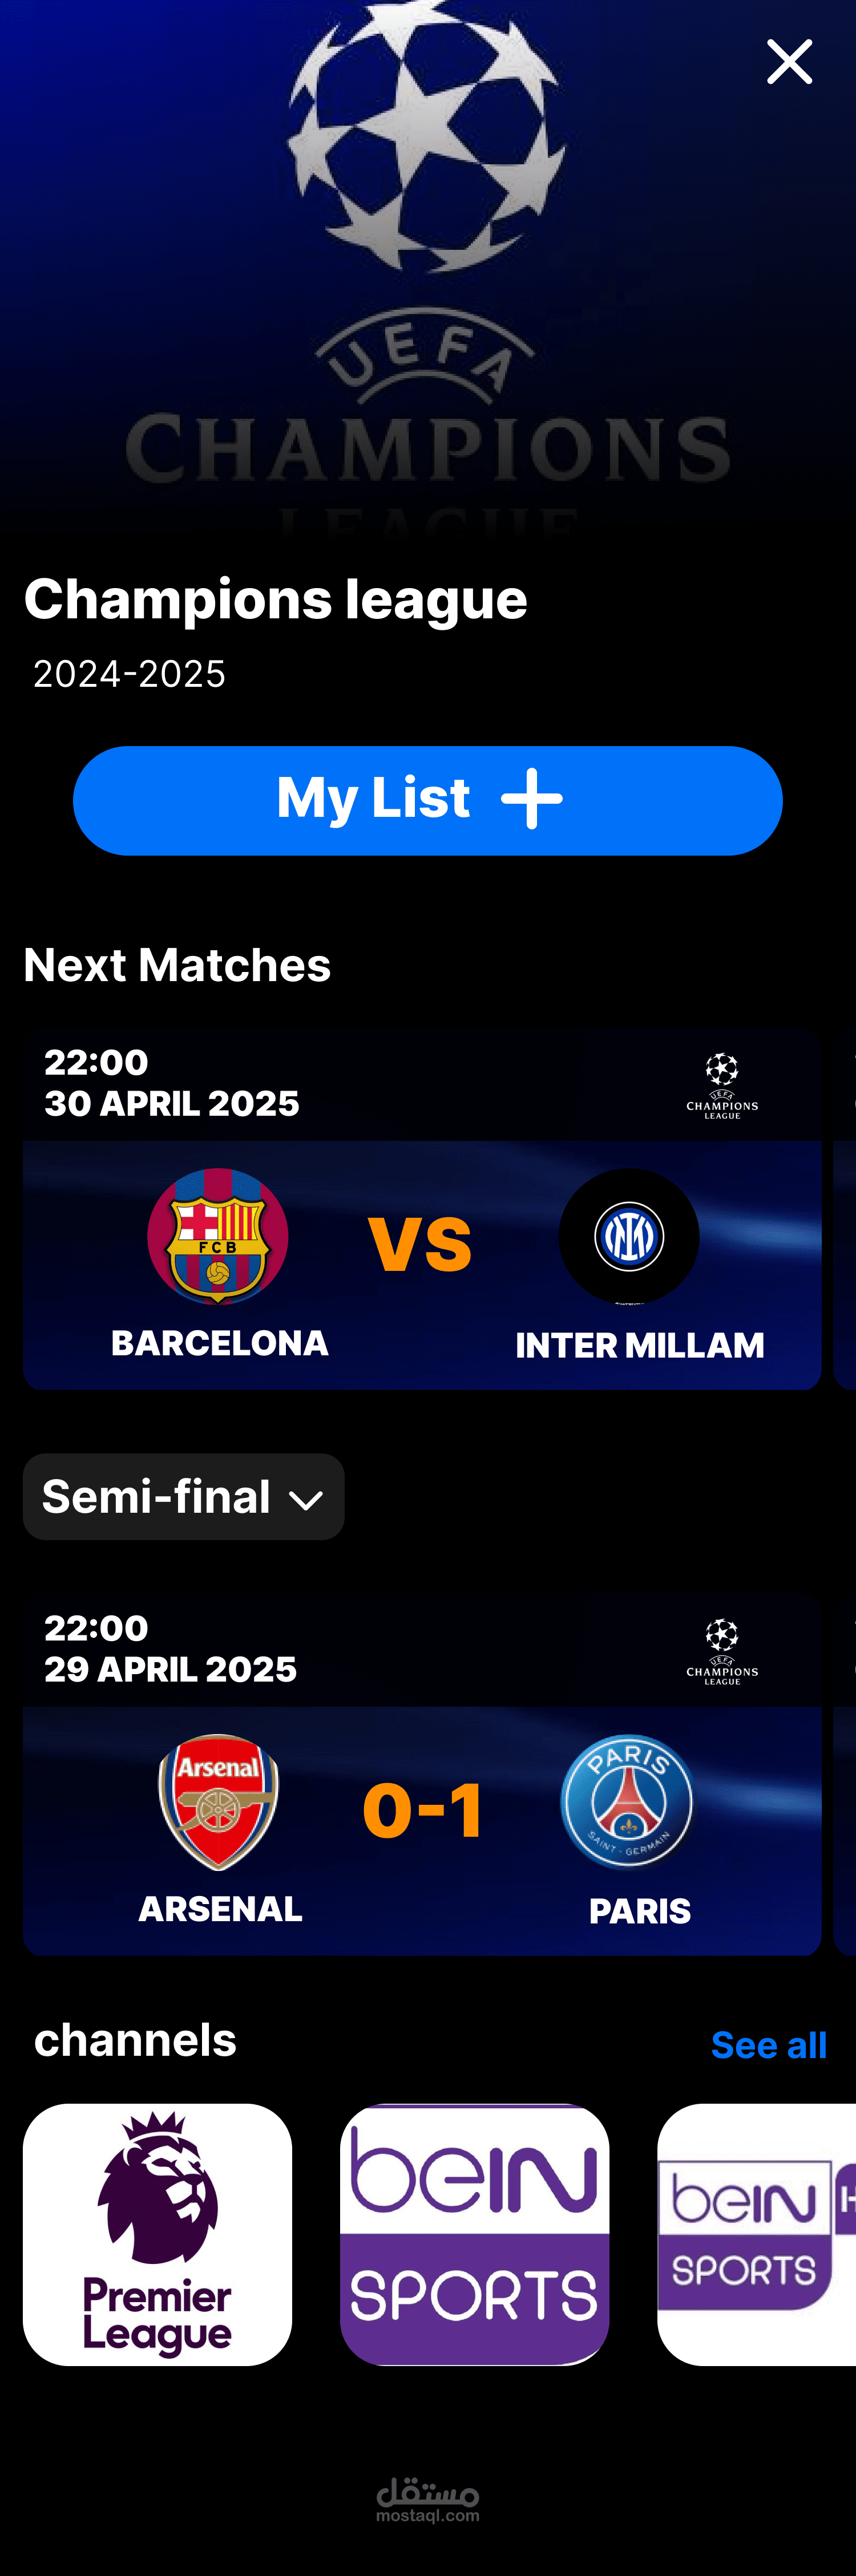Open the Semi-final round dropdown

(184, 1496)
